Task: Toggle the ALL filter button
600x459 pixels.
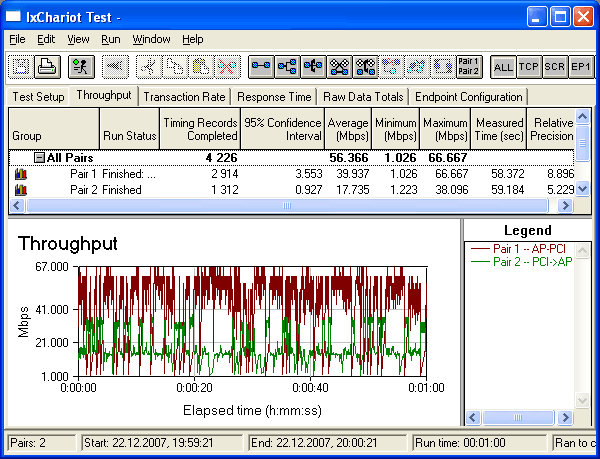Action: tap(503, 67)
